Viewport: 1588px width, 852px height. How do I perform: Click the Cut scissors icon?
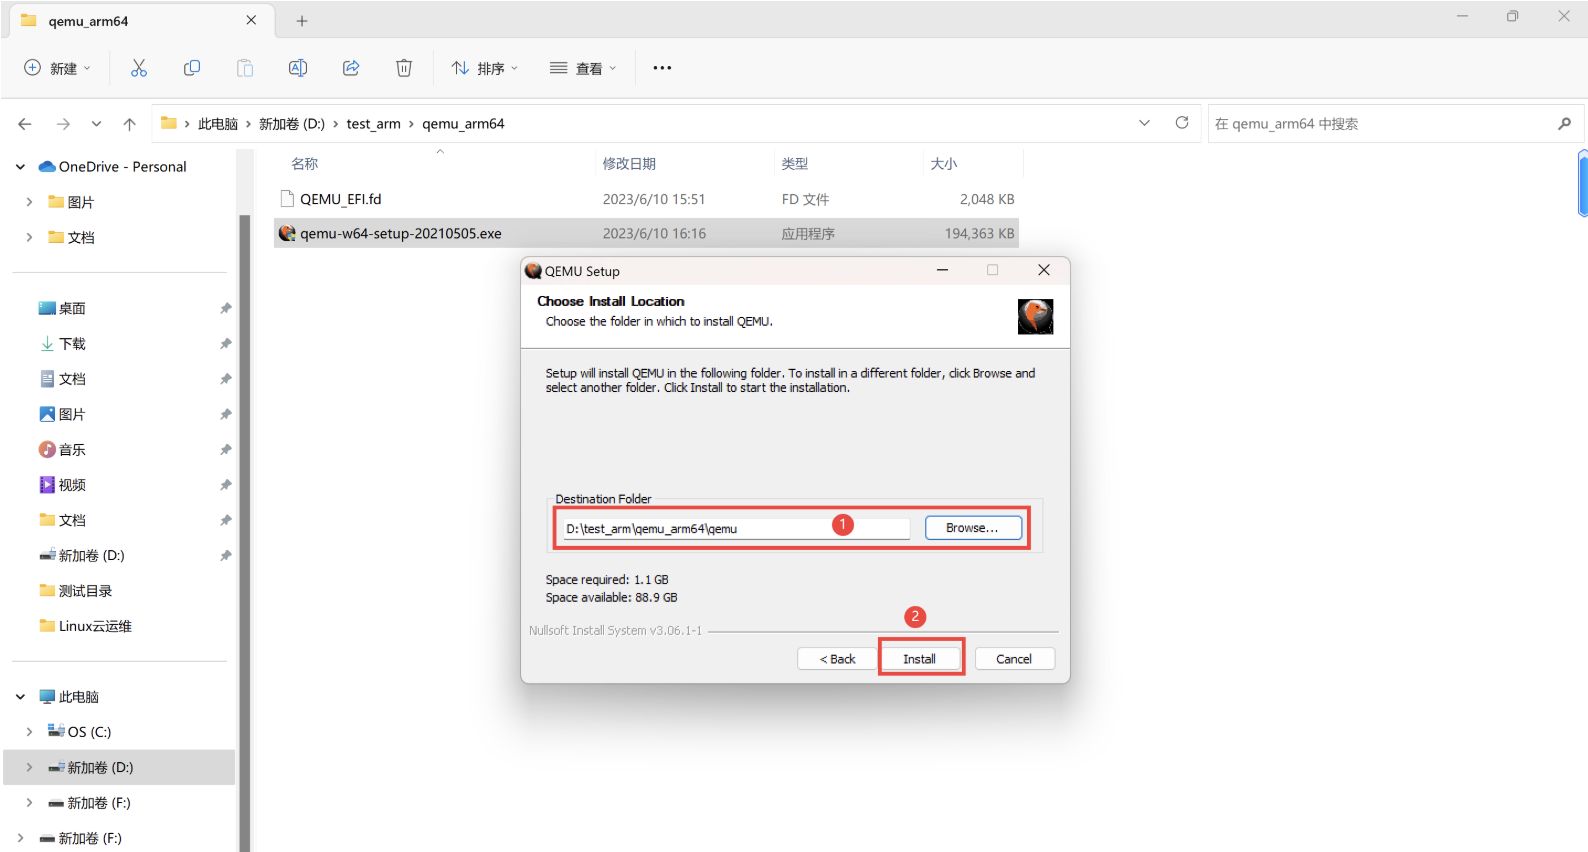point(139,68)
